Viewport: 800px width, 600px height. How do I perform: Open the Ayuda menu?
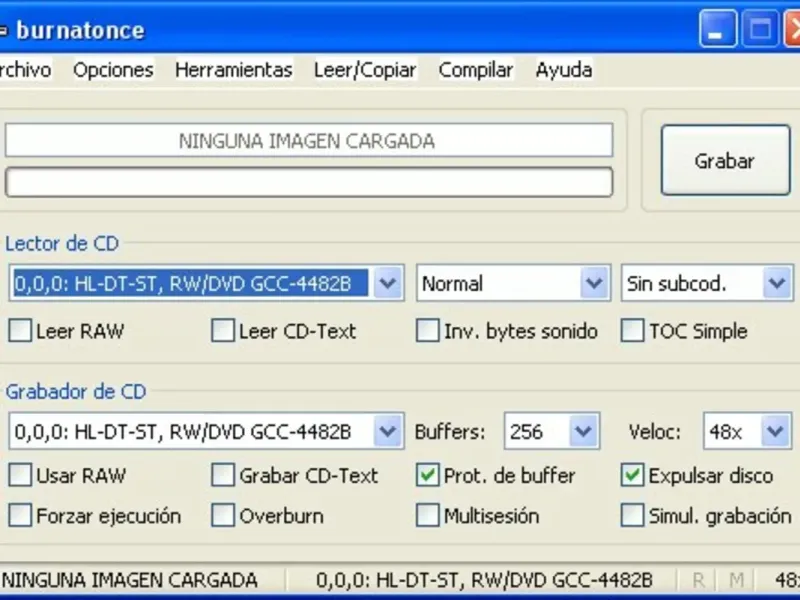(x=564, y=70)
